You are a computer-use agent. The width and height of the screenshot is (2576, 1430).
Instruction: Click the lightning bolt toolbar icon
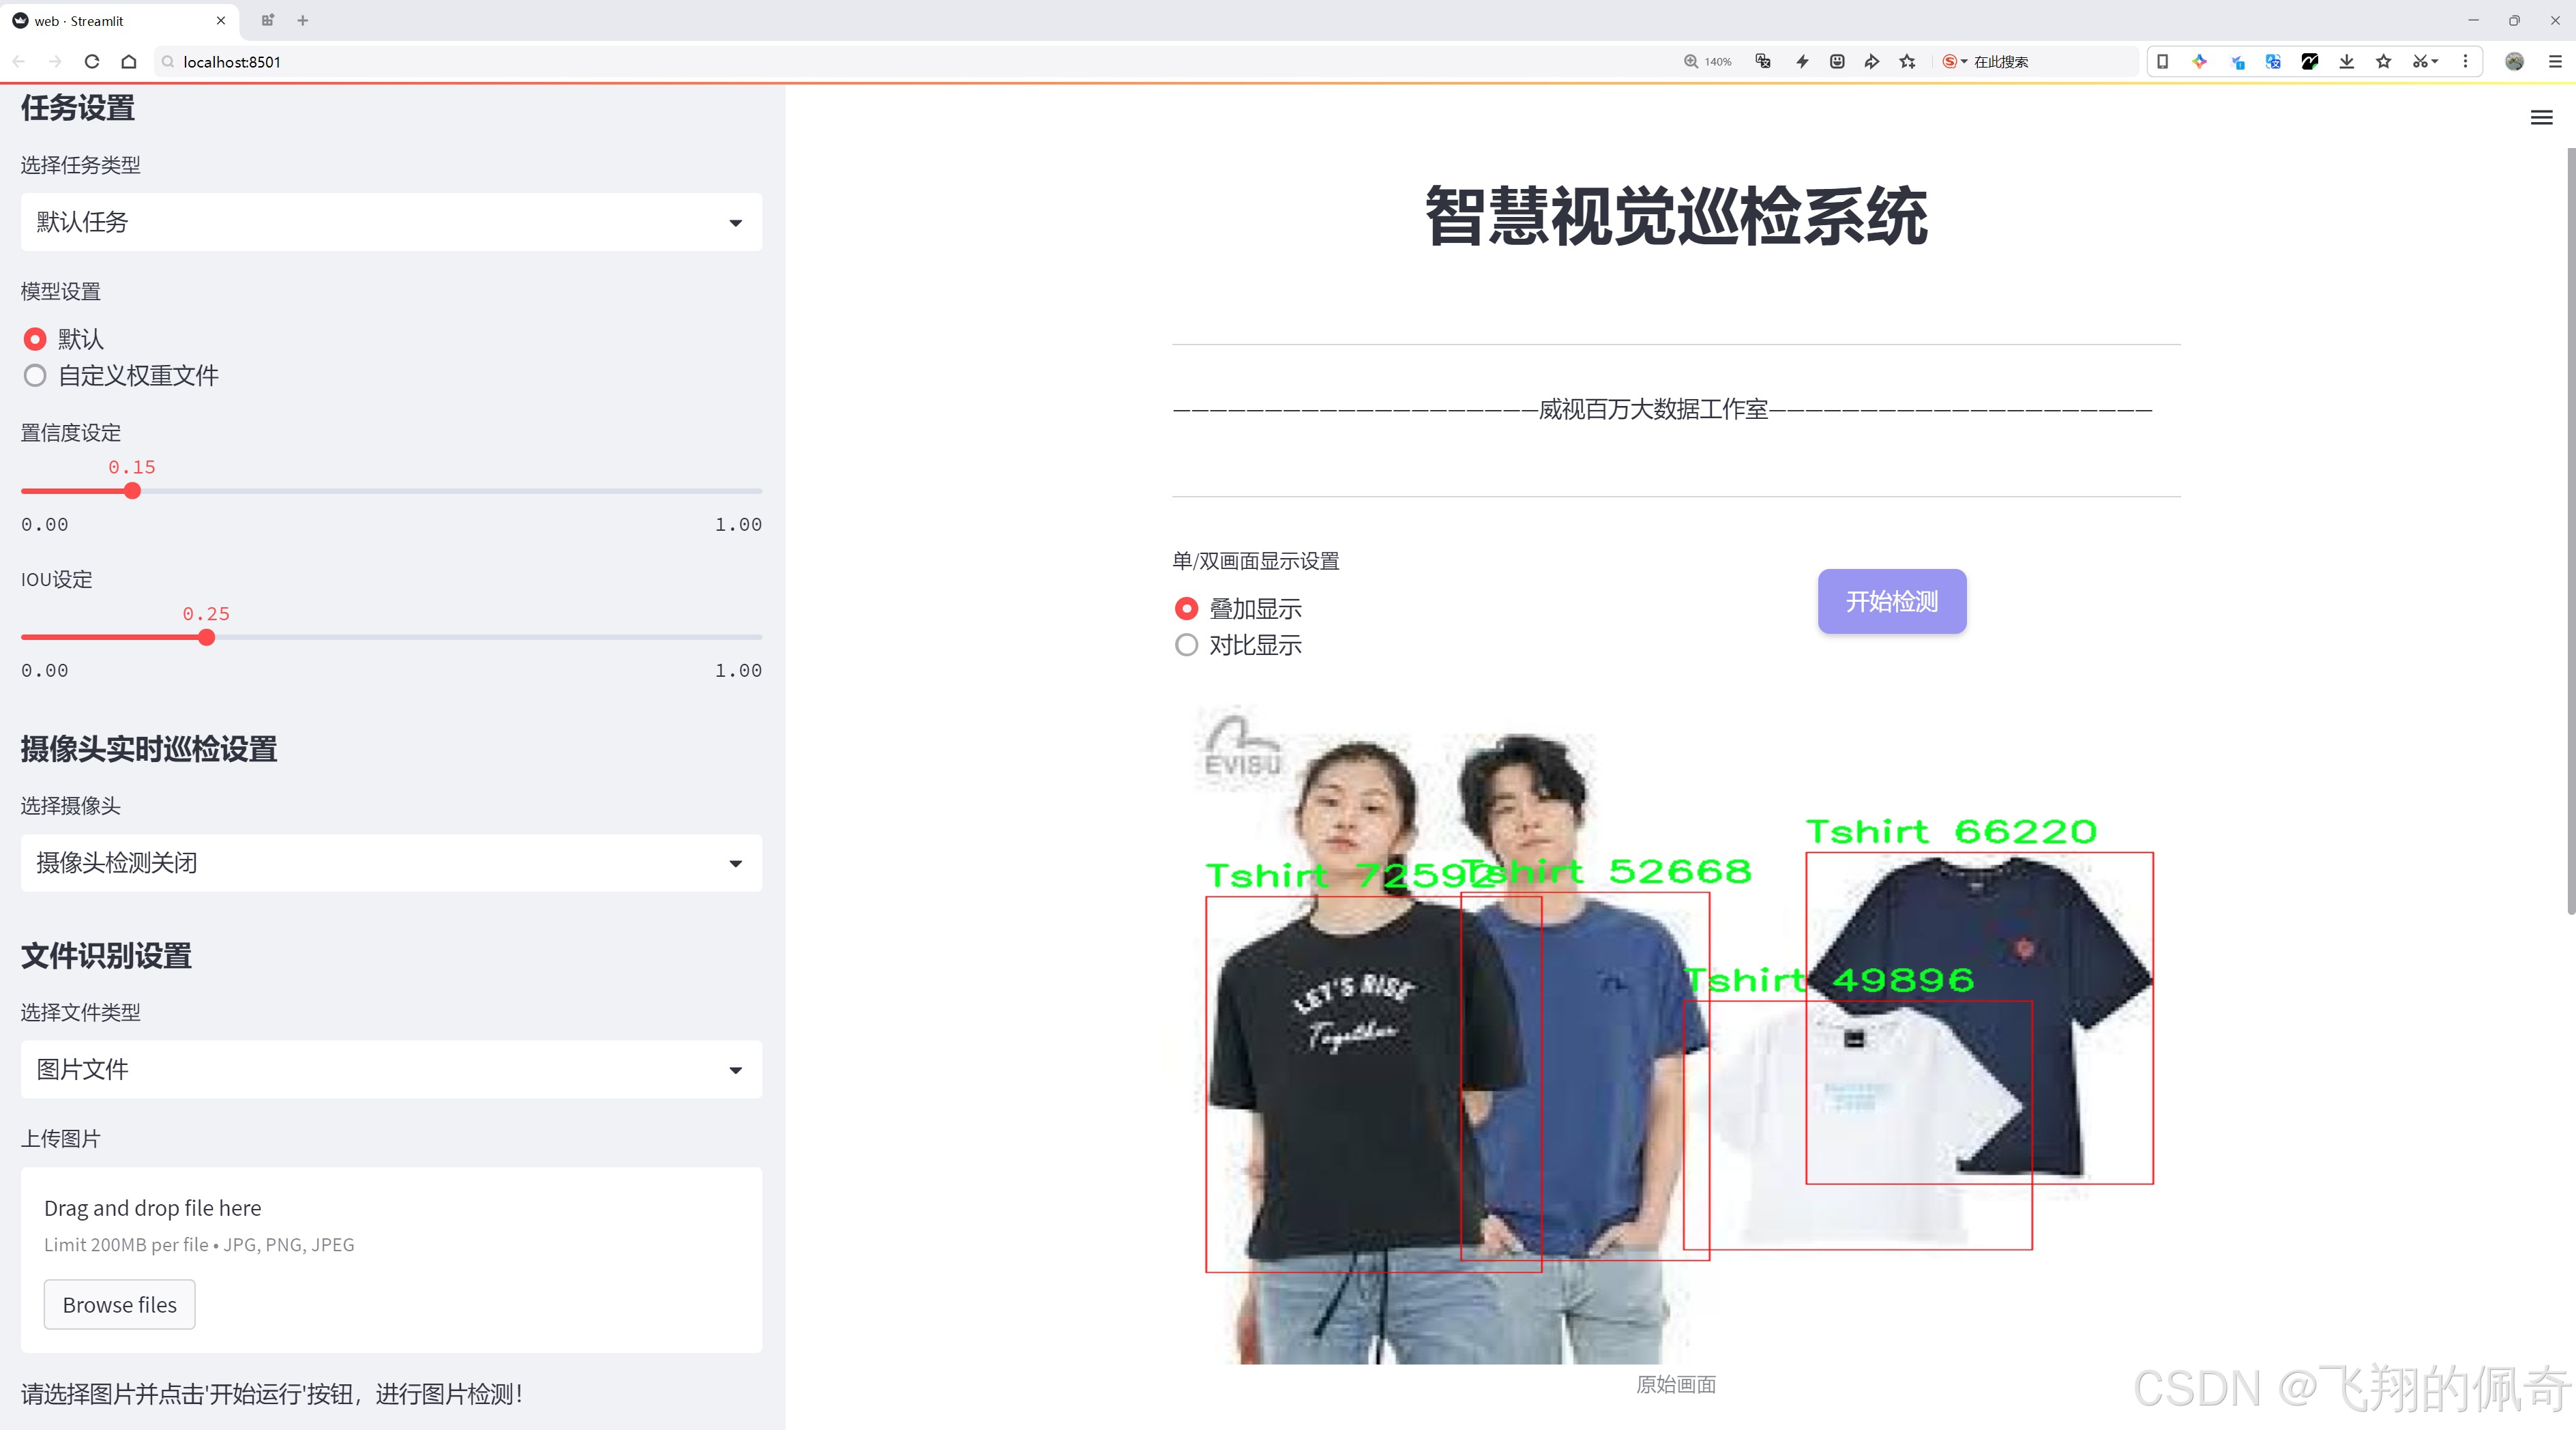[x=1801, y=61]
